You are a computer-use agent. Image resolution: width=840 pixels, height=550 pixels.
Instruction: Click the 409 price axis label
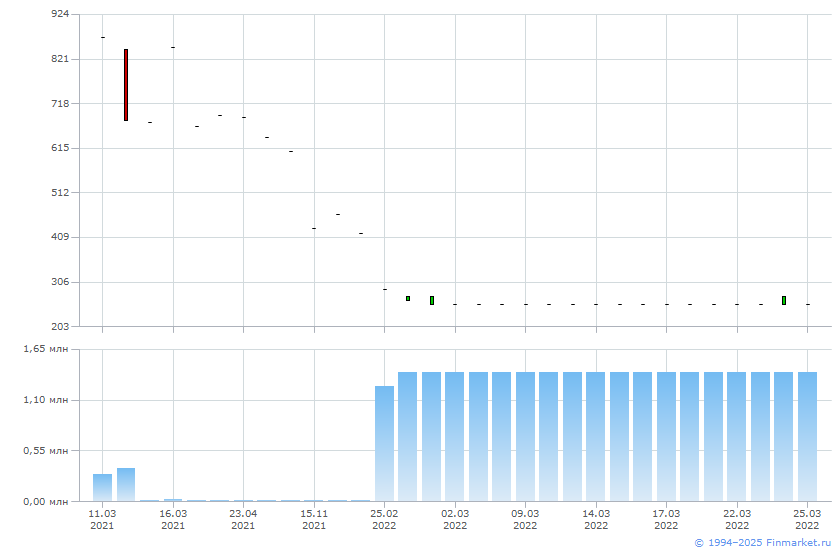coord(60,237)
